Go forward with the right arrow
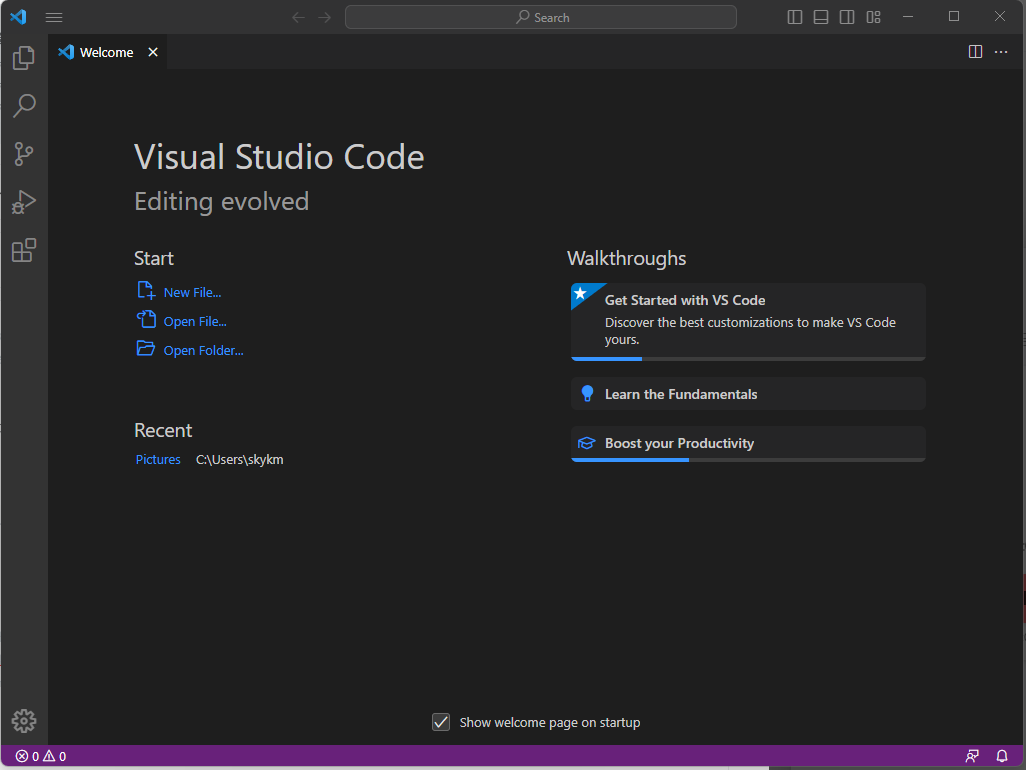Viewport: 1026px width, 770px height. coord(325,18)
